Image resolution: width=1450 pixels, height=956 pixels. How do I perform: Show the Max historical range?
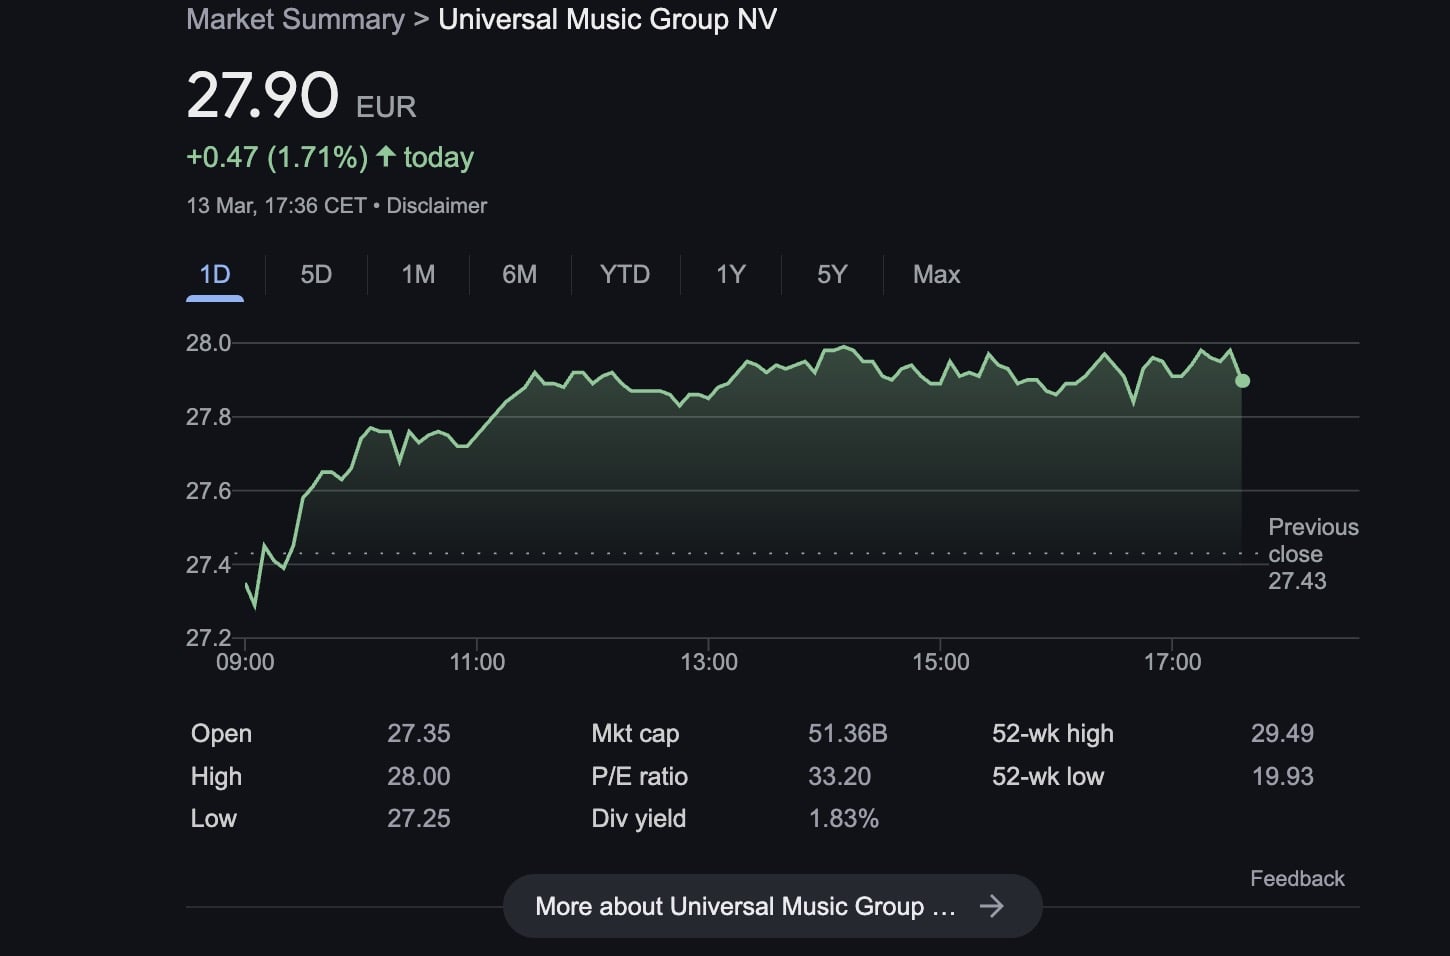(x=936, y=274)
